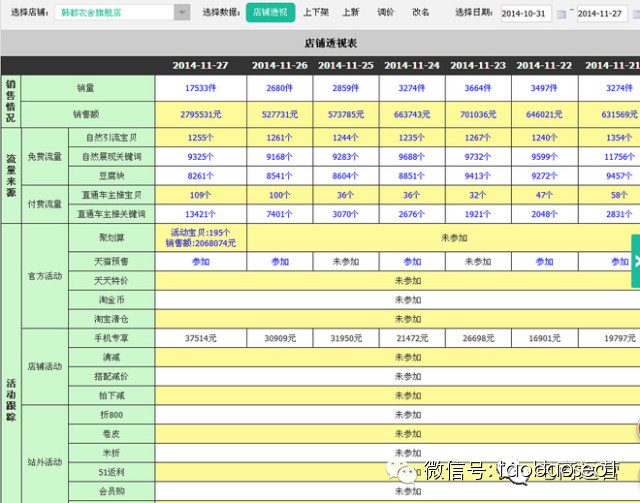Click 9325个 natural keywords value
The image size is (640, 503).
tap(200, 157)
